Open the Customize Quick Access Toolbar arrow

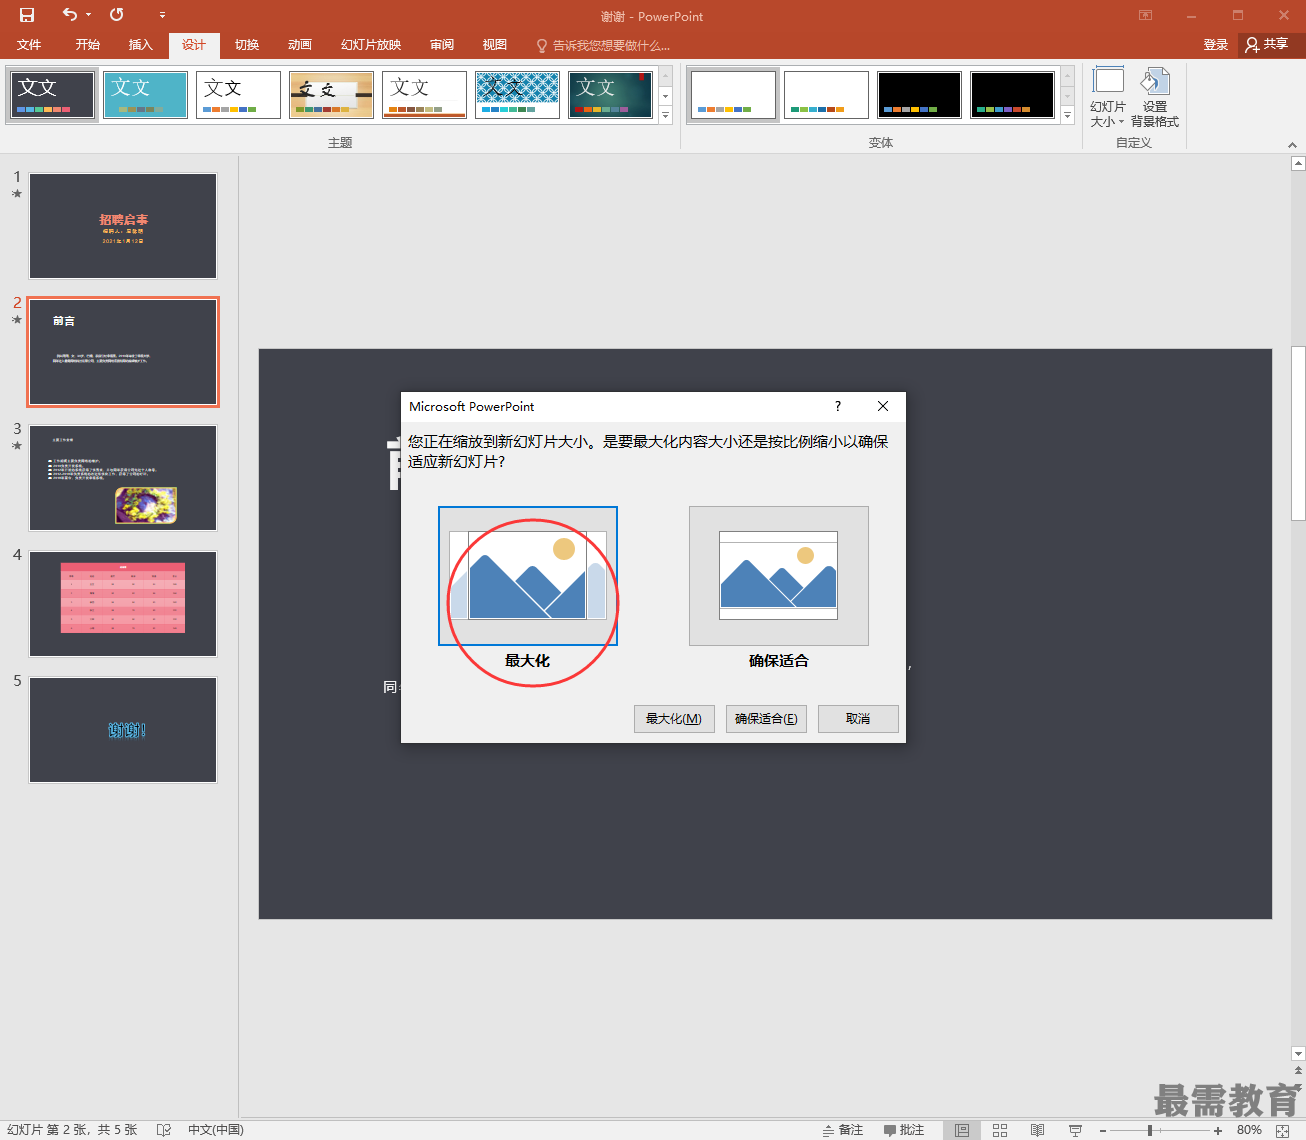pyautogui.click(x=162, y=15)
